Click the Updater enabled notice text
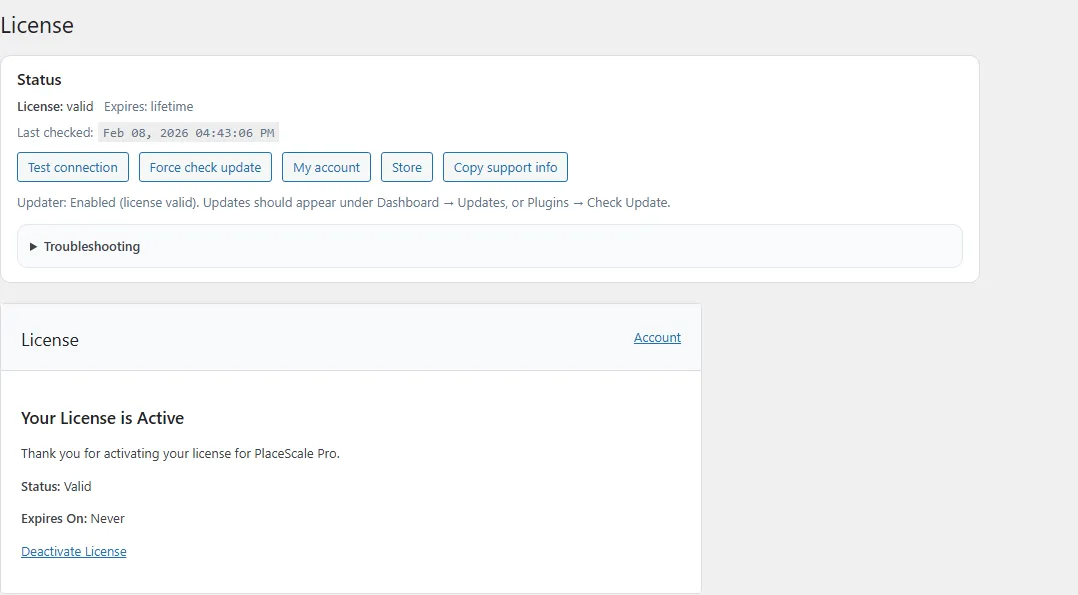The image size is (1078, 595). [343, 202]
